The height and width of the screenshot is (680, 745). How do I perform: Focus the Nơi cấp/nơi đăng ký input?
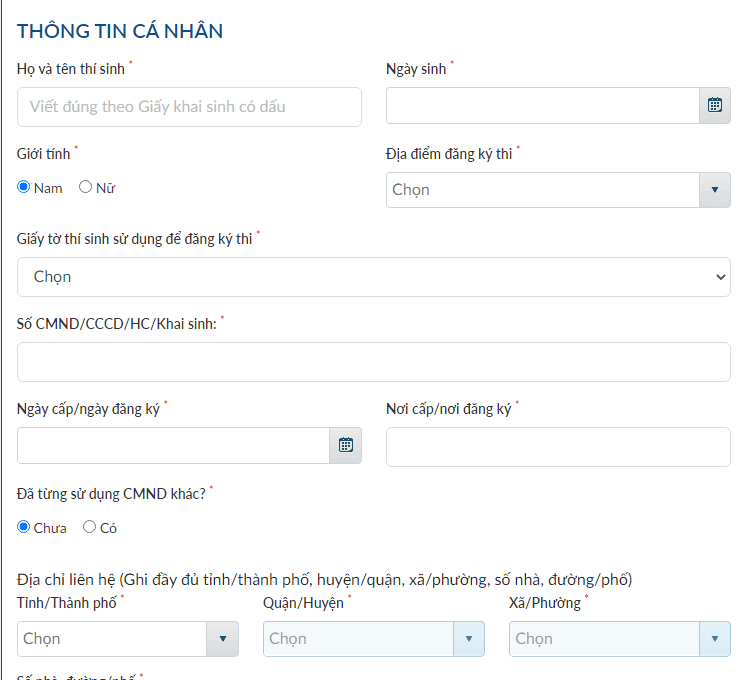558,447
